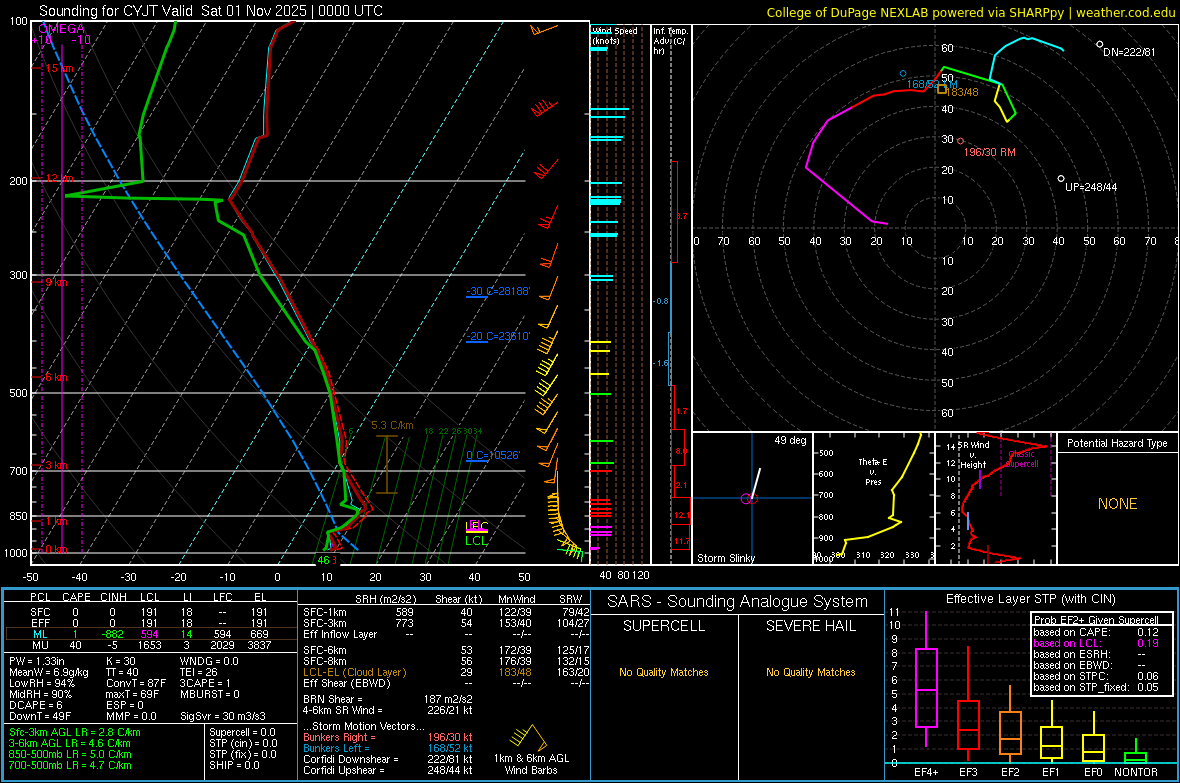
Task: Click the College of DuPage NEXLAB credit text
Action: (x=970, y=12)
